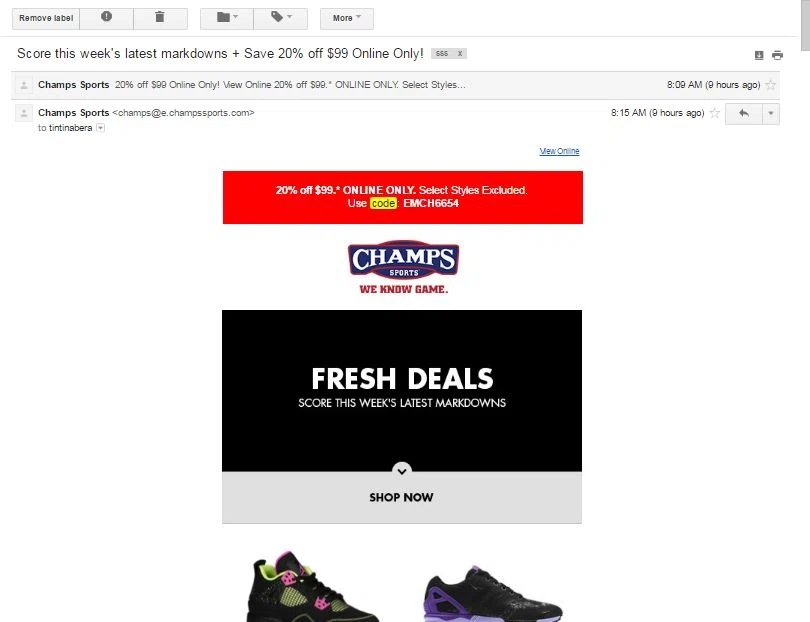This screenshot has height=622, width=810.
Task: Expand the More actions menu
Action: coord(347,18)
